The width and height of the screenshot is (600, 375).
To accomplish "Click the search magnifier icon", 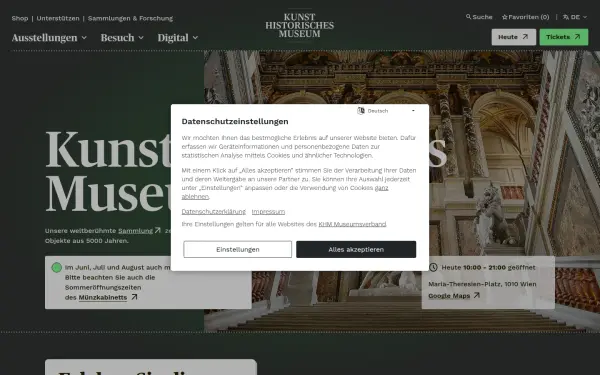I will [x=468, y=17].
